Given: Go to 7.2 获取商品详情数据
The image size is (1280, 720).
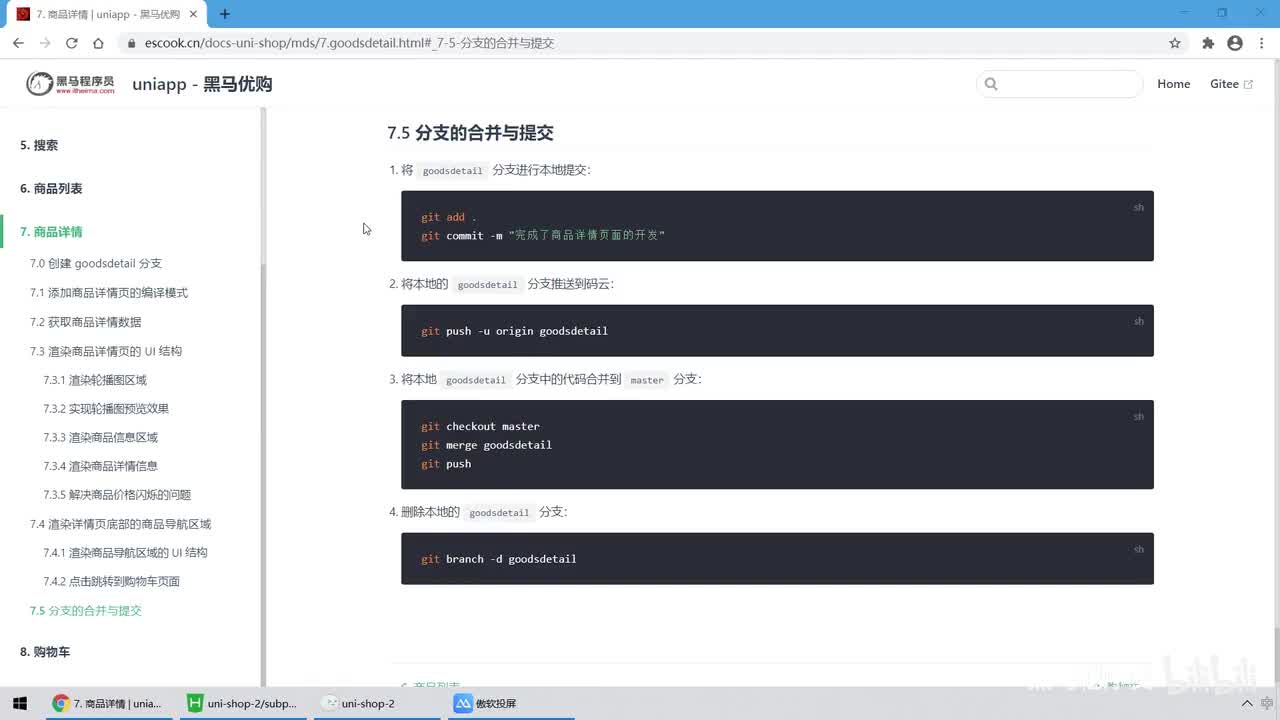Looking at the screenshot, I should pos(86,321).
